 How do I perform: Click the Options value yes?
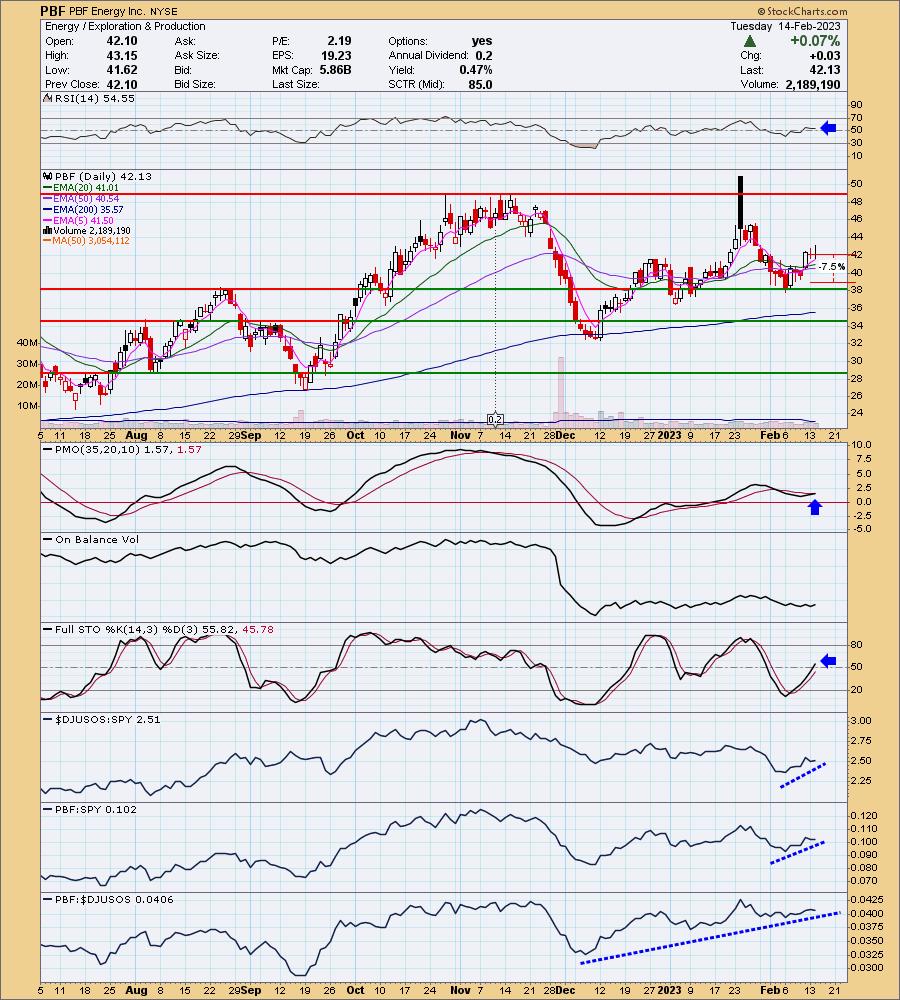(x=482, y=41)
